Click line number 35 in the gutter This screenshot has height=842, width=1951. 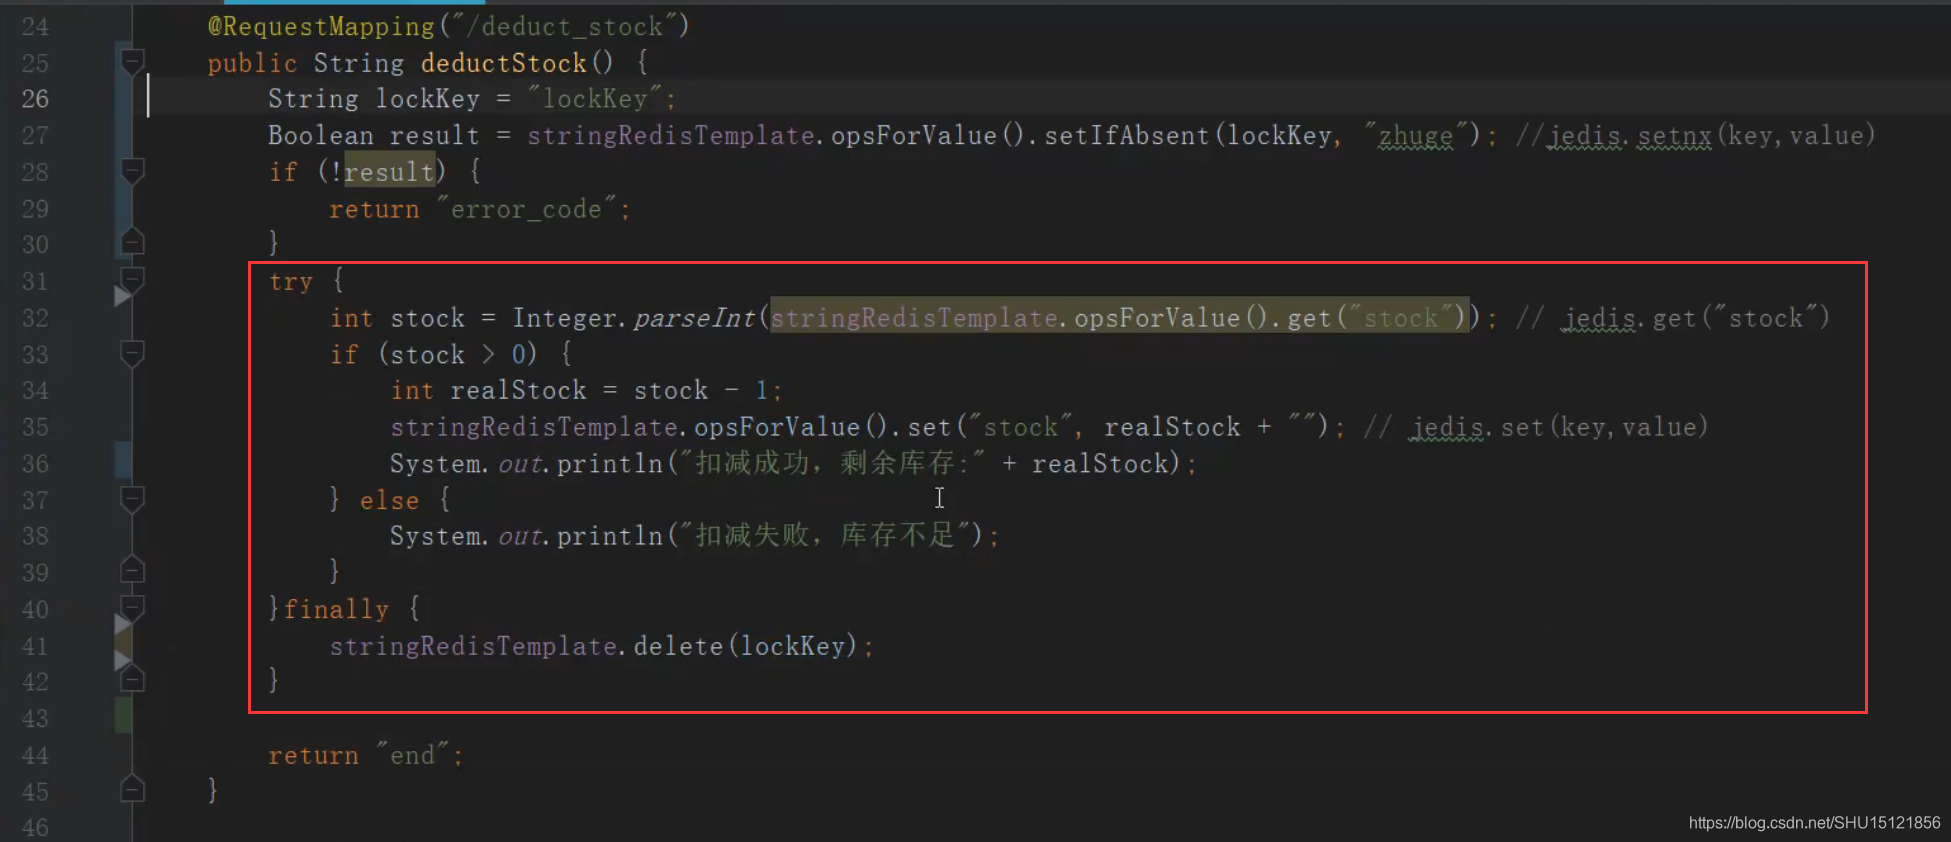coord(35,427)
